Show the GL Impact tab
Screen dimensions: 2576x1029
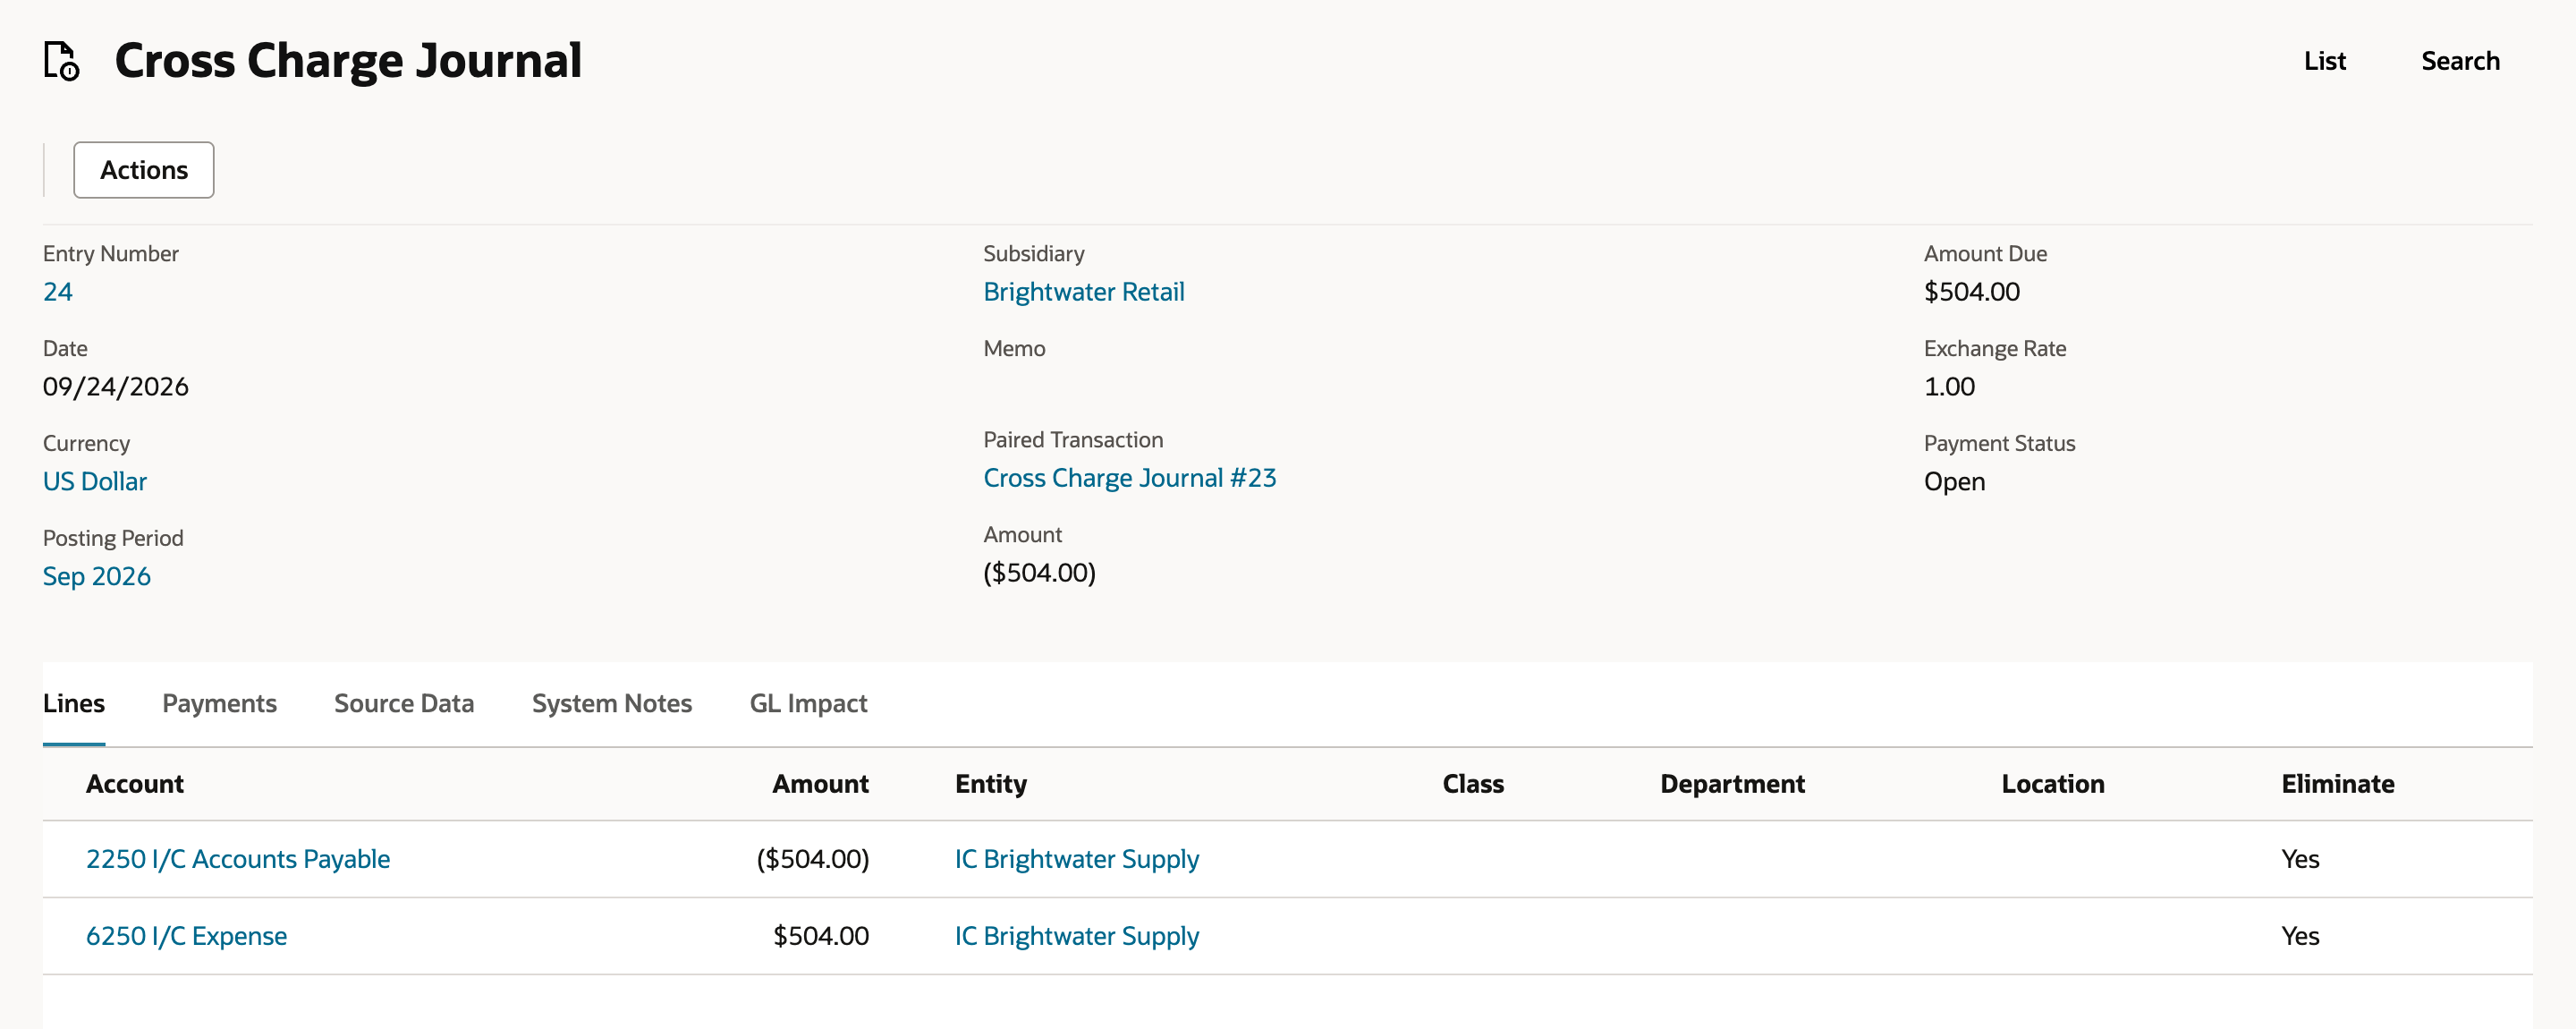tap(808, 704)
